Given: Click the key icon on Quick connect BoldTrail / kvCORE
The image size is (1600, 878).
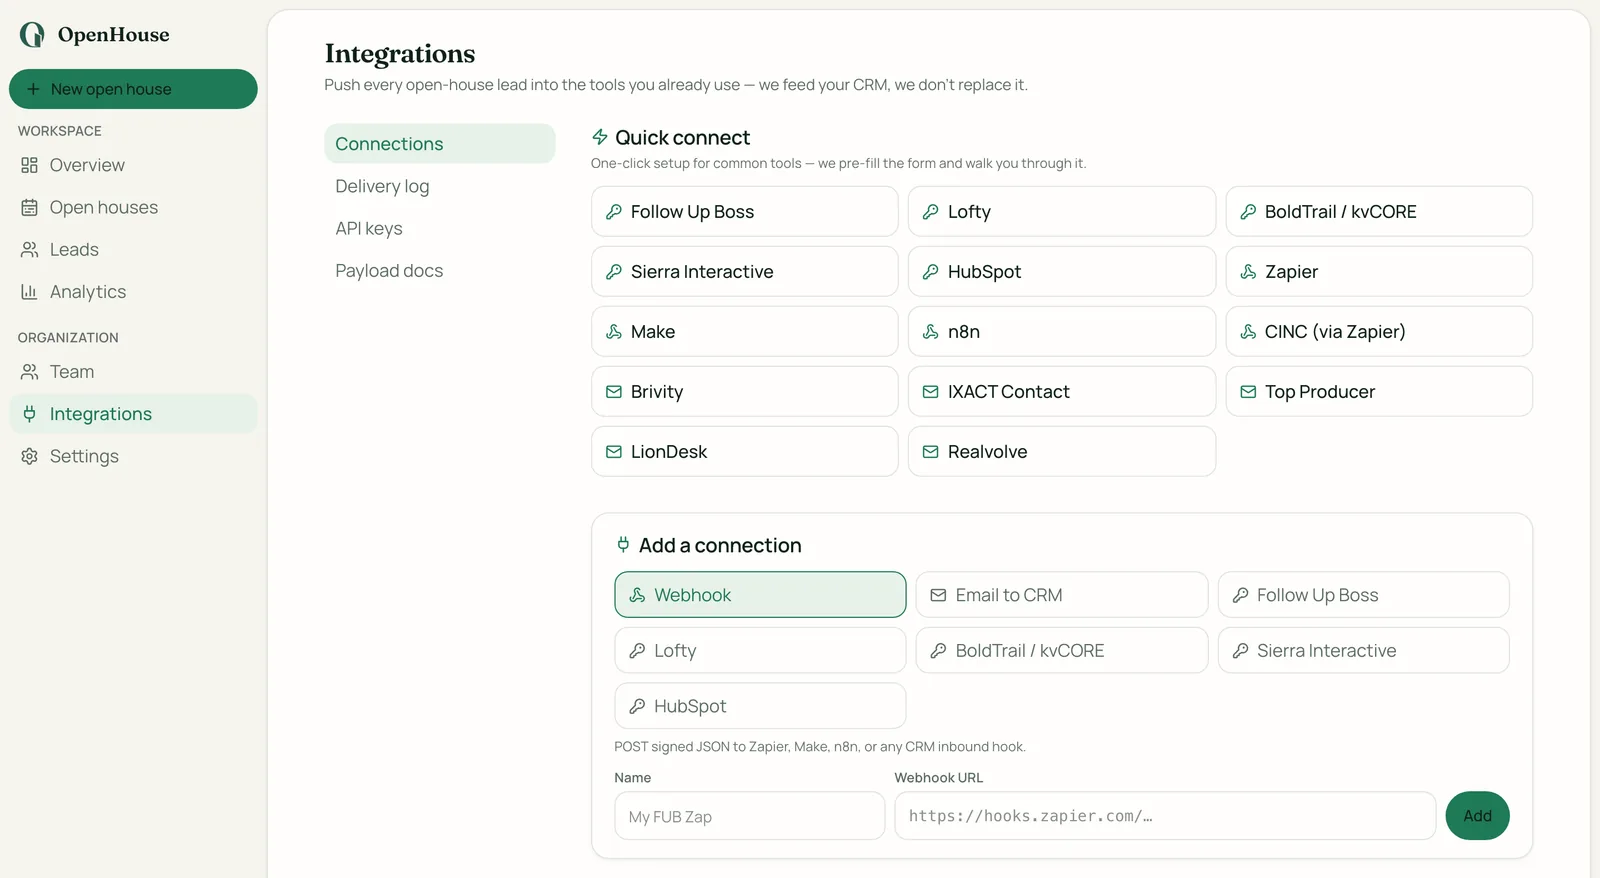Looking at the screenshot, I should point(1248,212).
